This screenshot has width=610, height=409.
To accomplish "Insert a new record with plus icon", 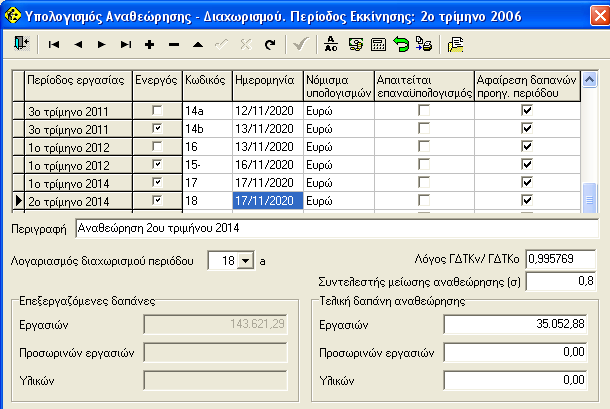I will 150,44.
